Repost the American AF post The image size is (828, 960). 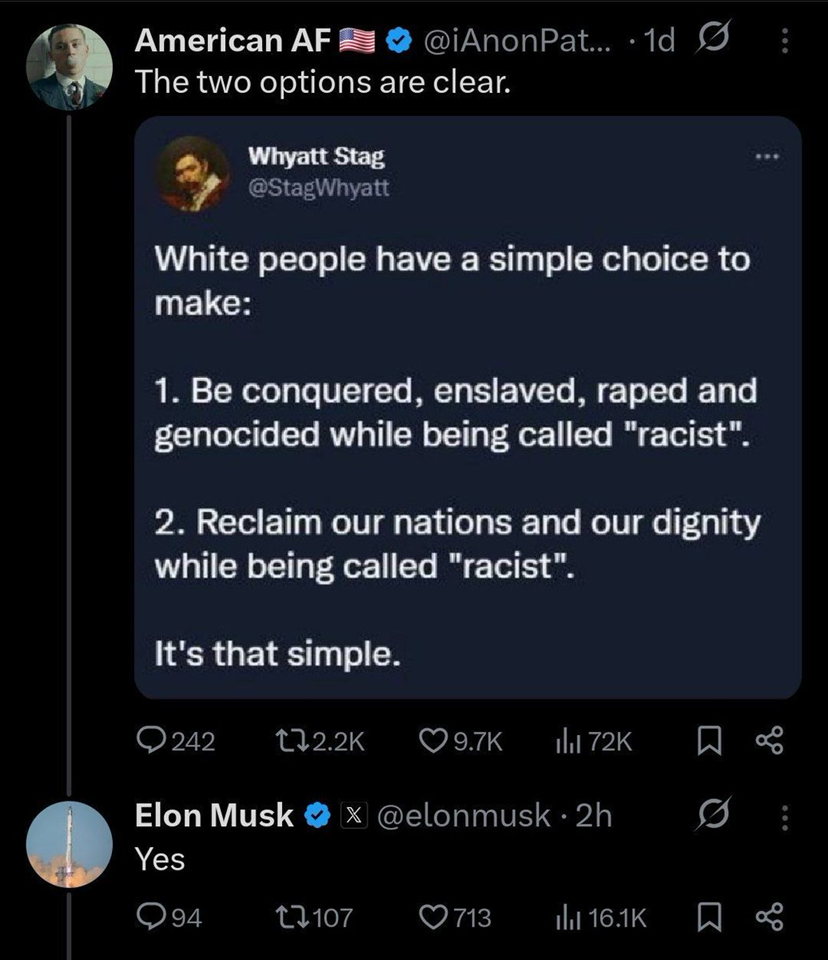coord(285,740)
